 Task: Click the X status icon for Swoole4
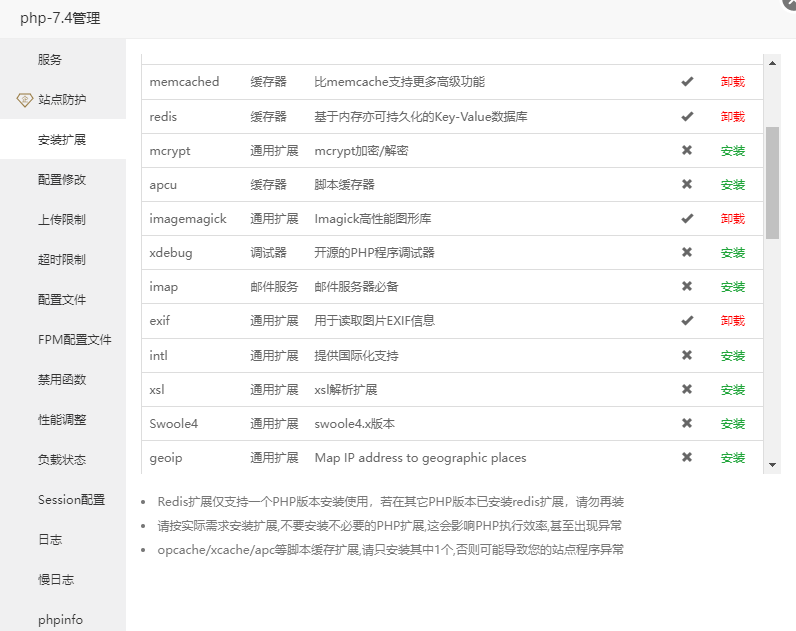687,423
